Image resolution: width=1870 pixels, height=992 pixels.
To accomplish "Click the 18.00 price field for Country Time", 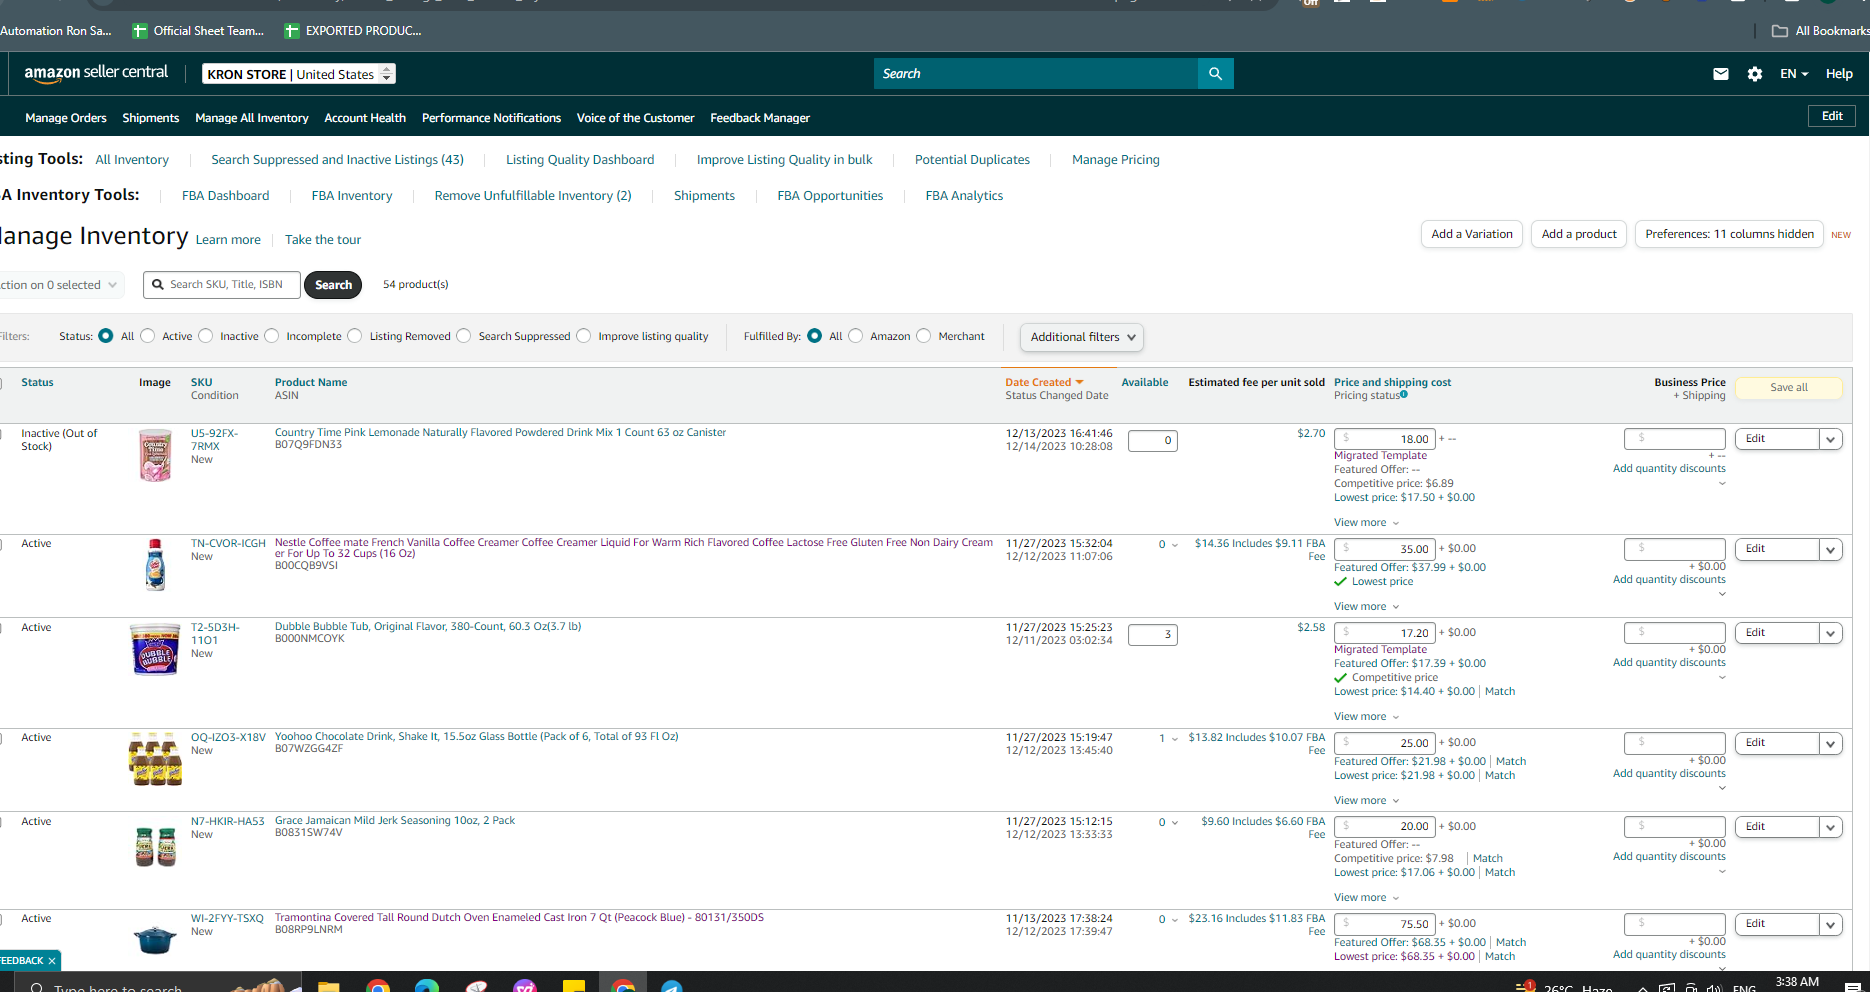I will 1385,439.
